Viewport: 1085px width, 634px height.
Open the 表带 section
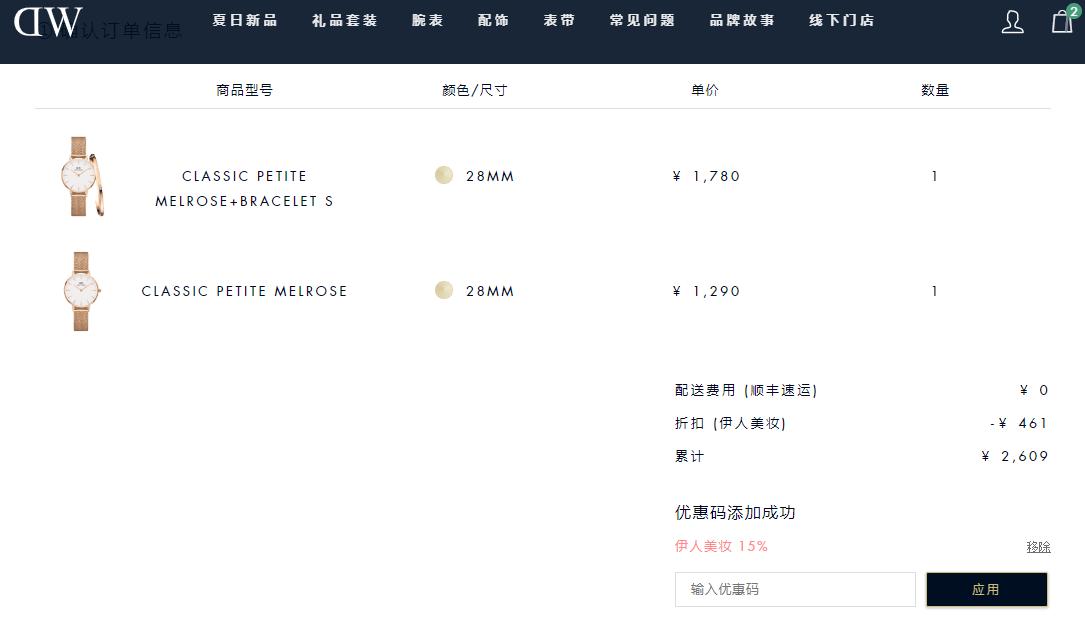[x=559, y=20]
